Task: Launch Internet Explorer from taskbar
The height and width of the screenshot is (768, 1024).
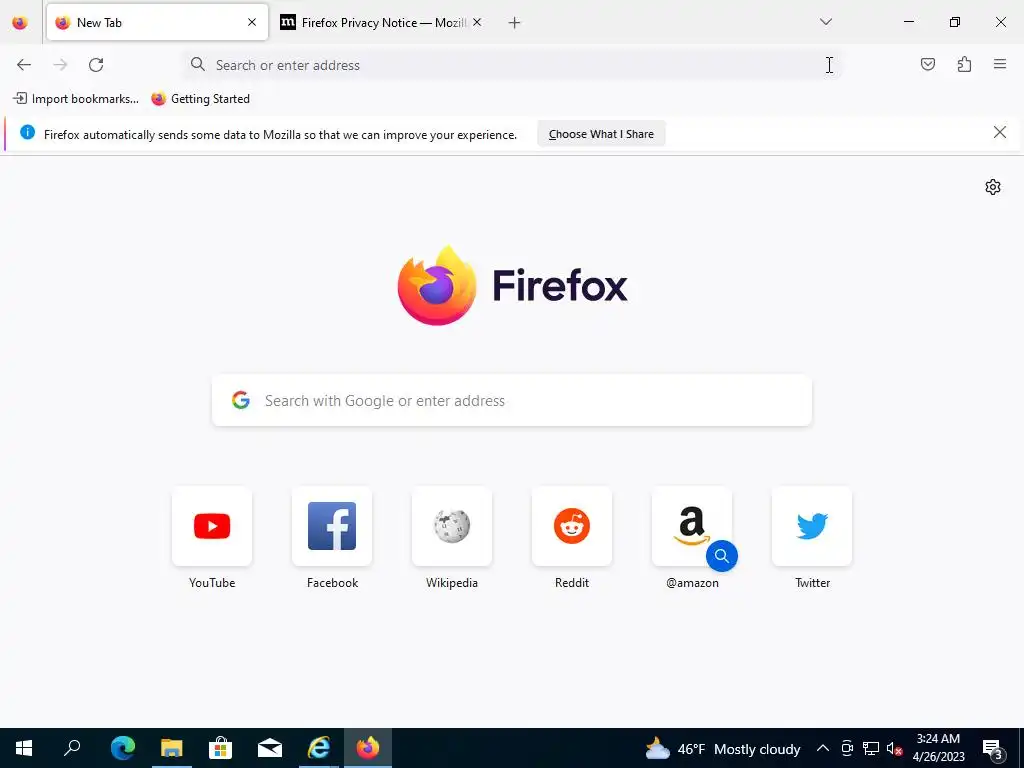Action: (x=319, y=748)
